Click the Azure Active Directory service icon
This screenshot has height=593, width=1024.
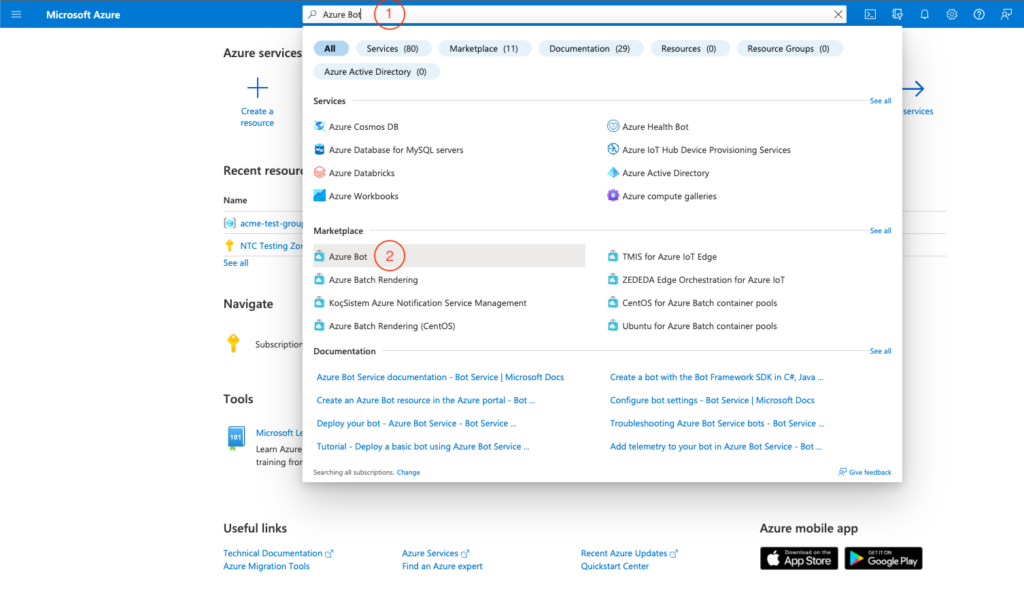click(613, 172)
